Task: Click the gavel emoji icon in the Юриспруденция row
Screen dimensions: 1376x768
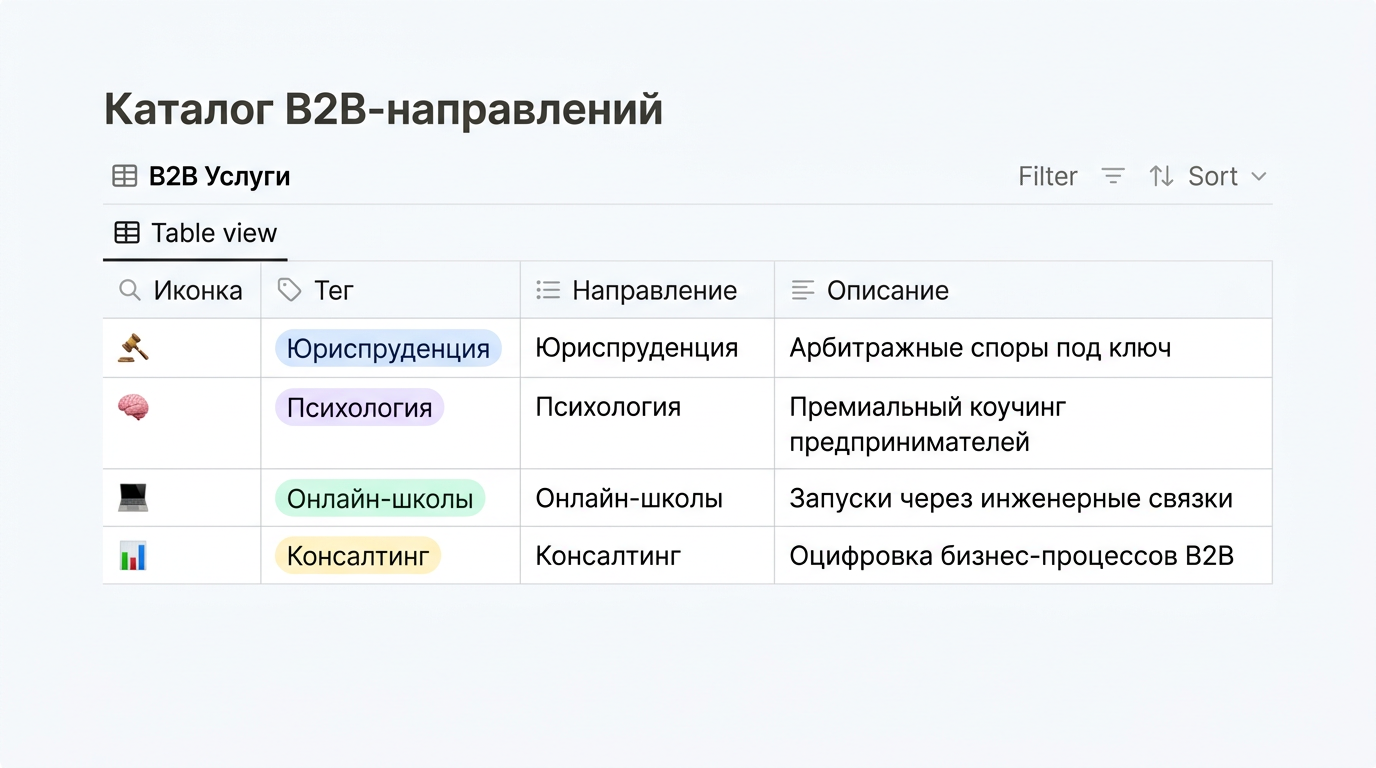Action: click(x=133, y=348)
